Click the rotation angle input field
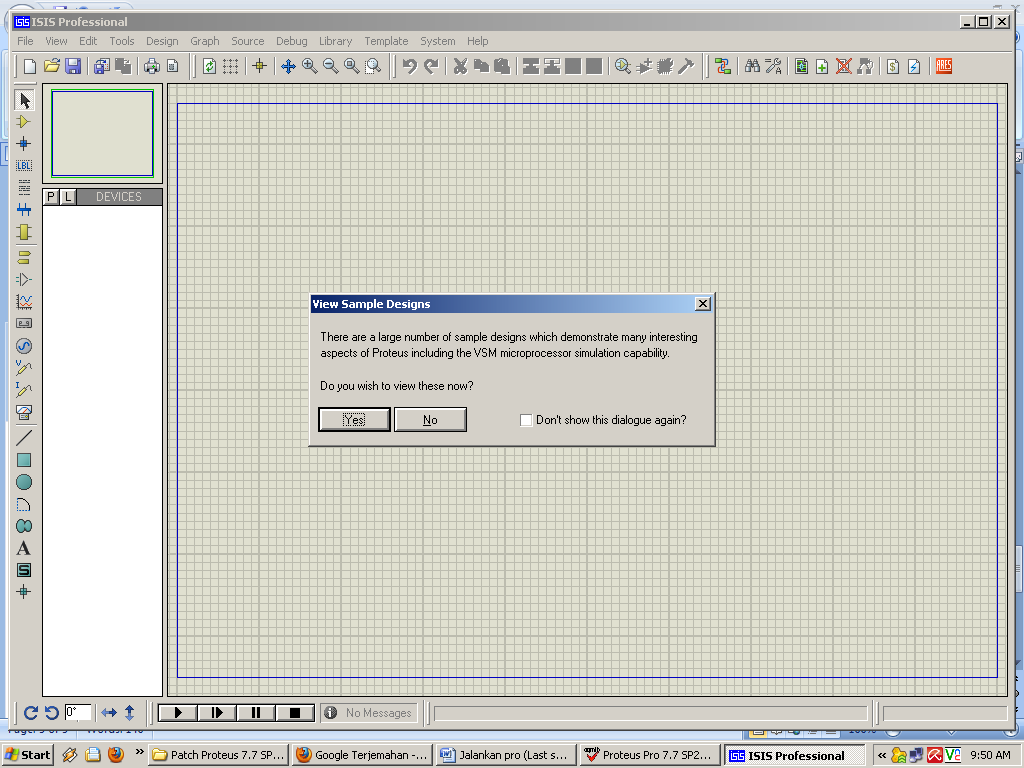 (x=78, y=712)
